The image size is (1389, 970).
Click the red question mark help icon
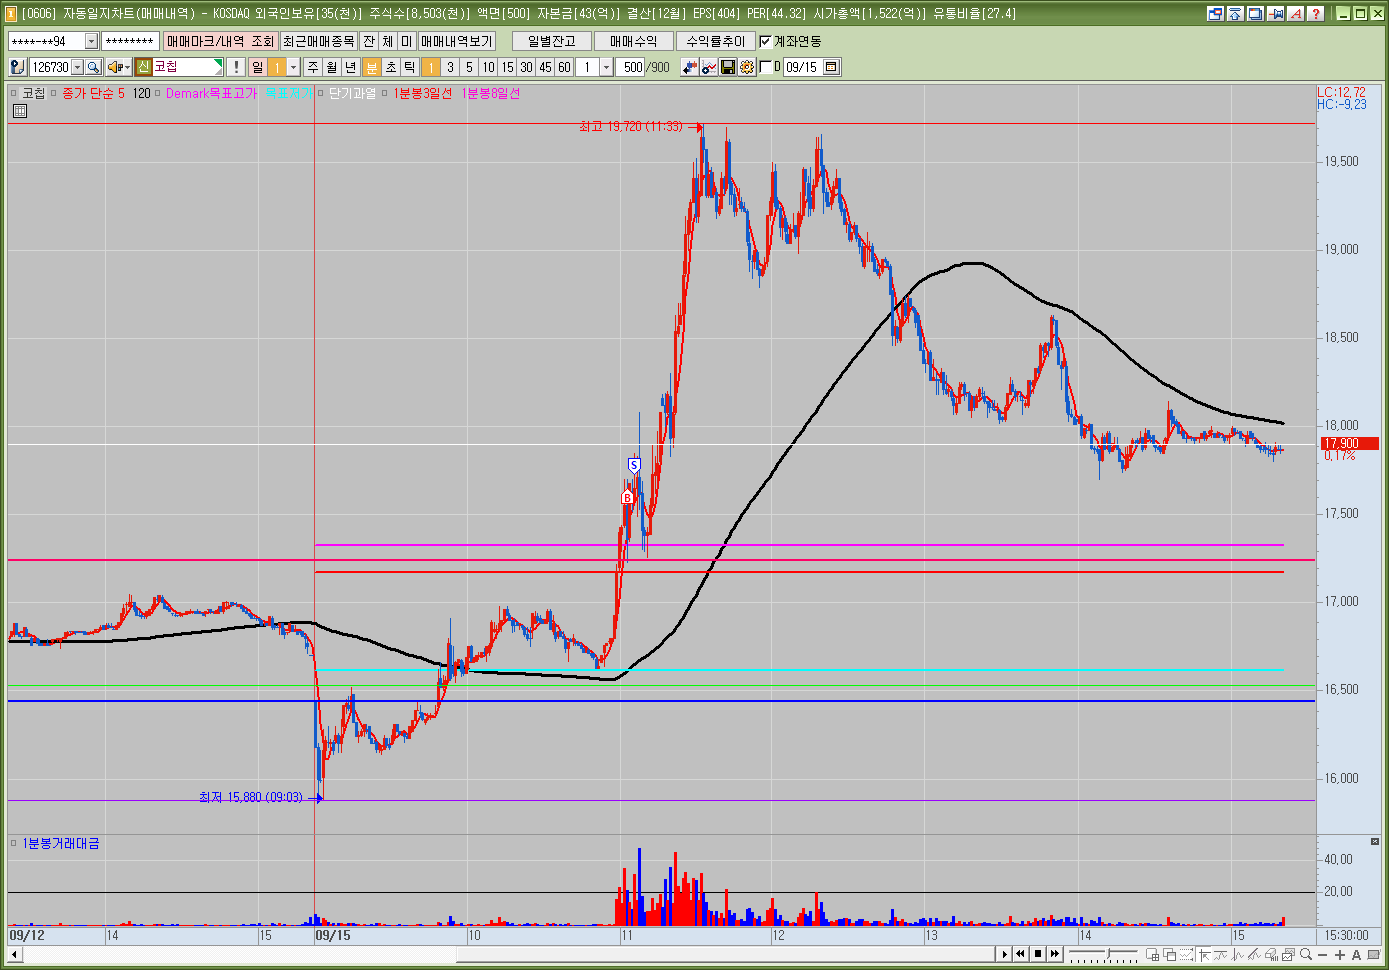pos(1316,13)
